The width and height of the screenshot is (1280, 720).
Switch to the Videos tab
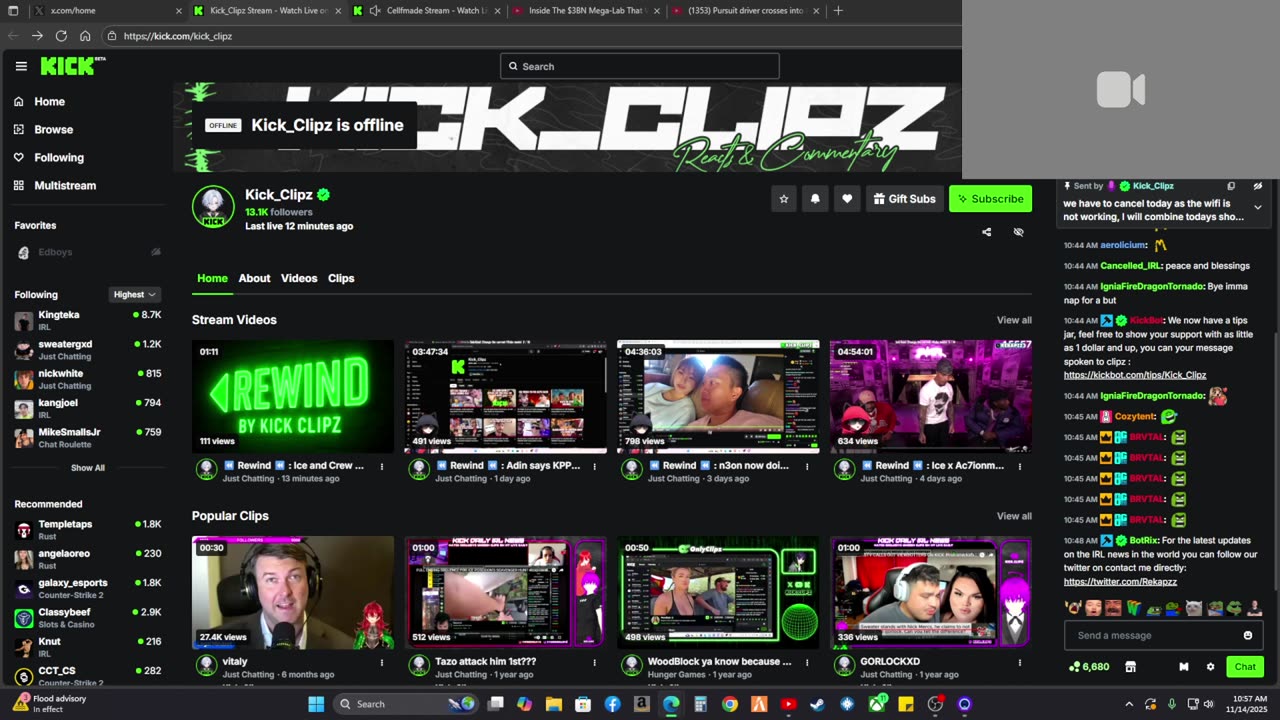point(299,278)
